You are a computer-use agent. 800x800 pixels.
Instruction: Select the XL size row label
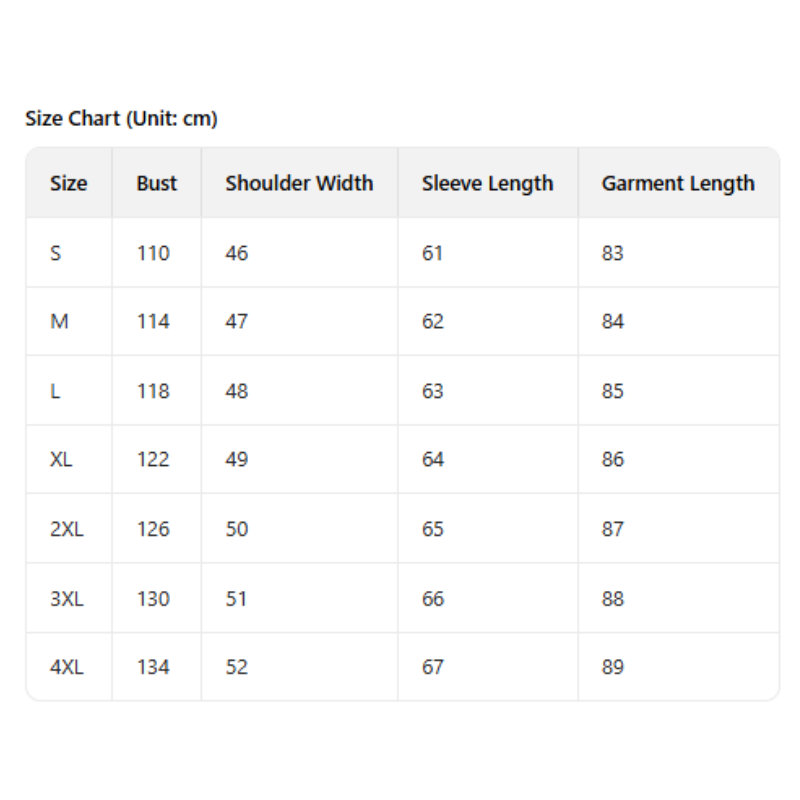pos(61,459)
